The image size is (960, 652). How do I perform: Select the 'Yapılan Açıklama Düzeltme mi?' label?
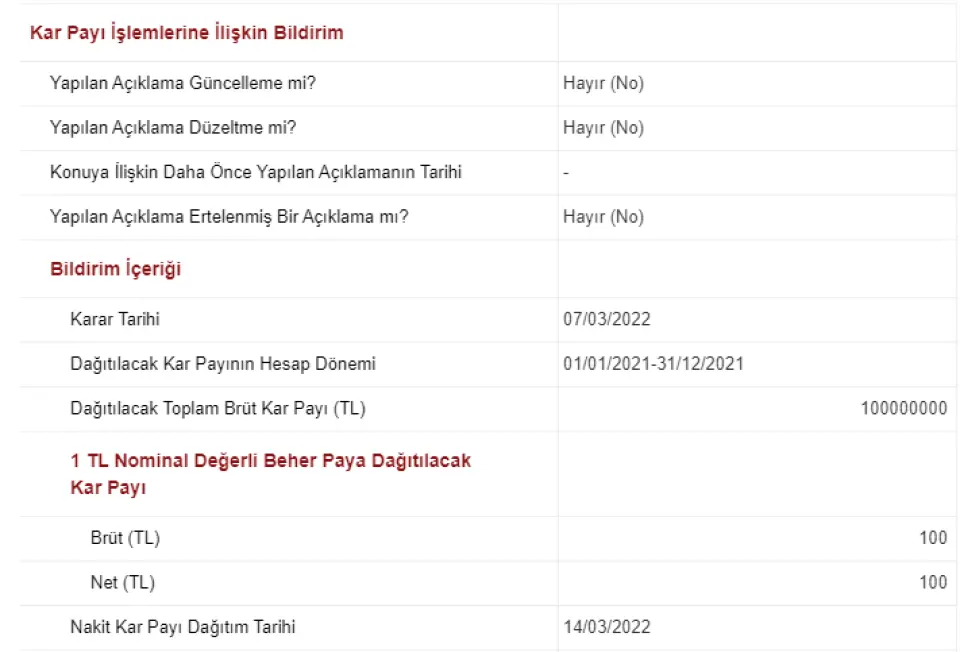173,128
